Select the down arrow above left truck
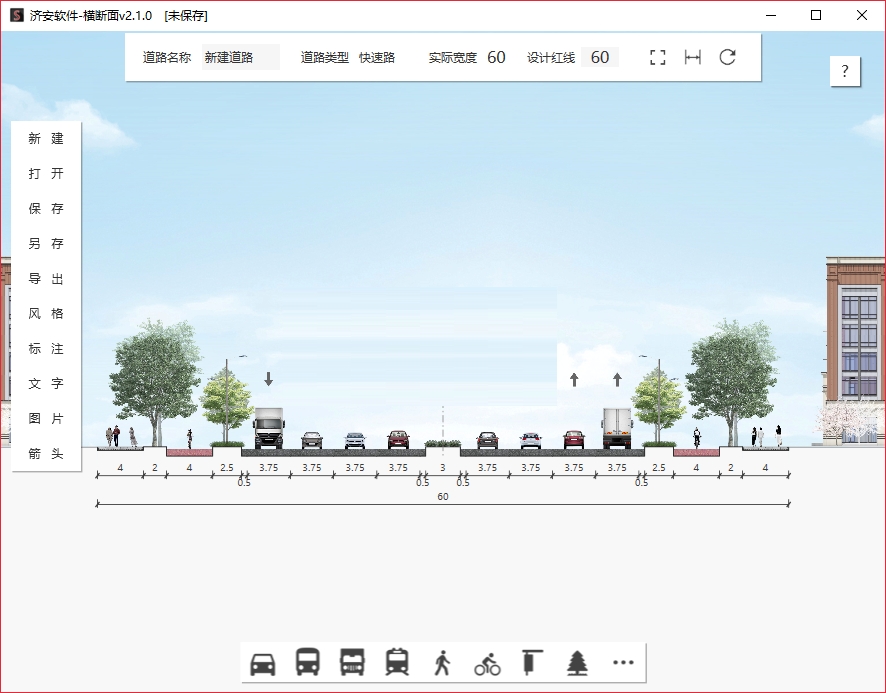Viewport: 886px width, 693px height. pyautogui.click(x=268, y=379)
